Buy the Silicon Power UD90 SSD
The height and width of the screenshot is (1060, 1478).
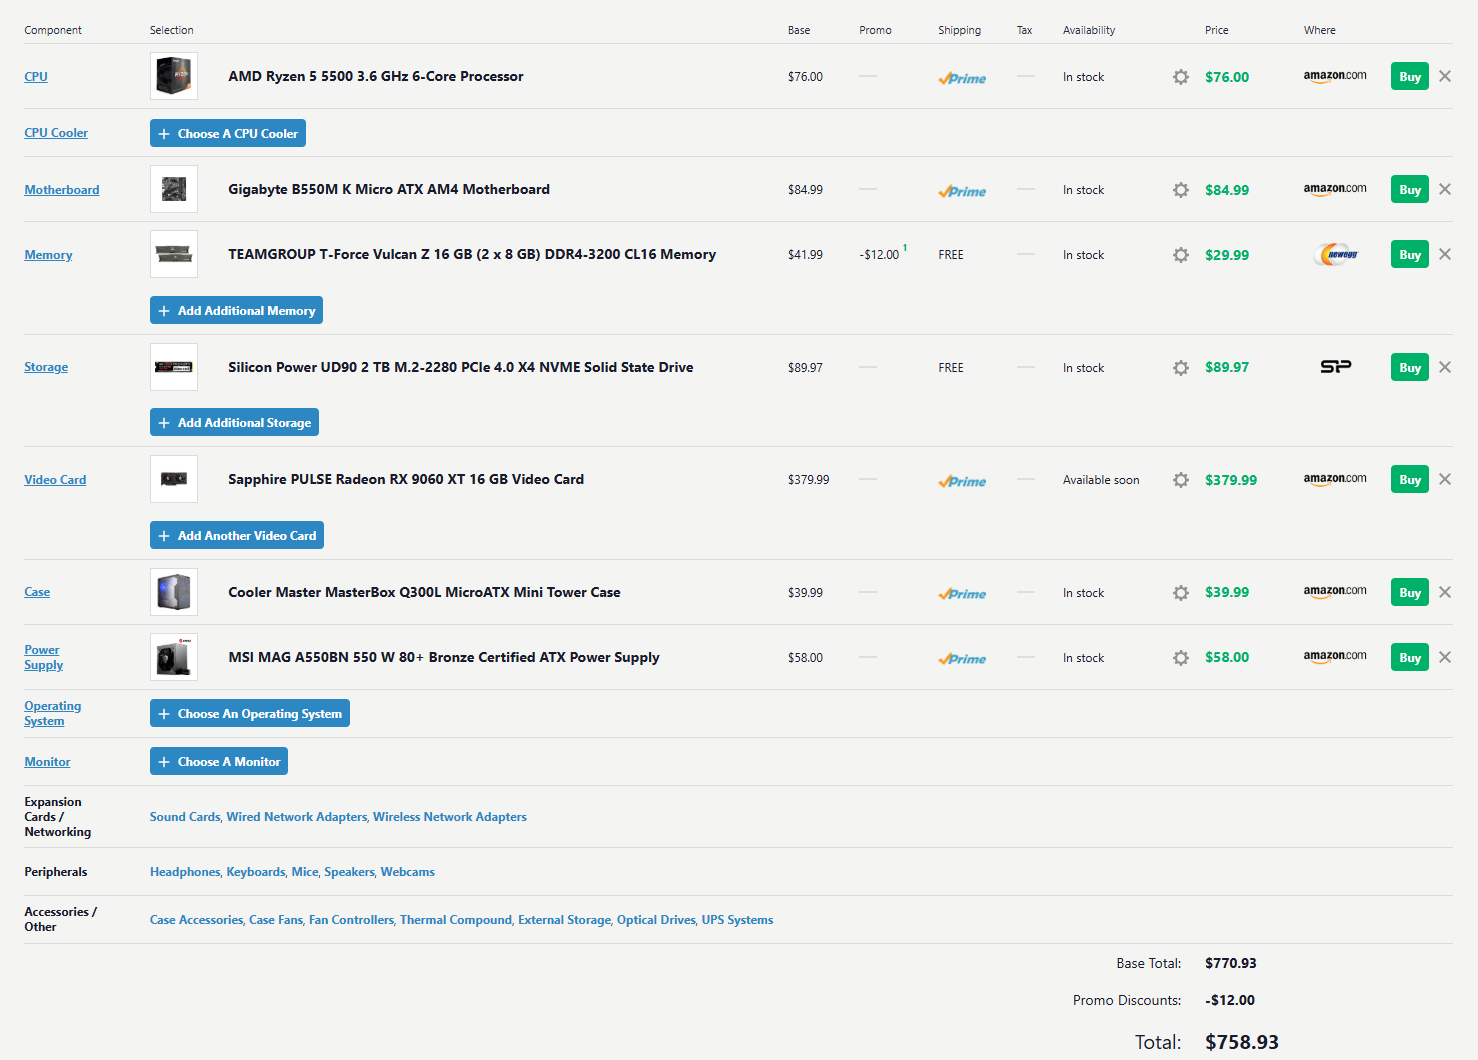pyautogui.click(x=1410, y=367)
